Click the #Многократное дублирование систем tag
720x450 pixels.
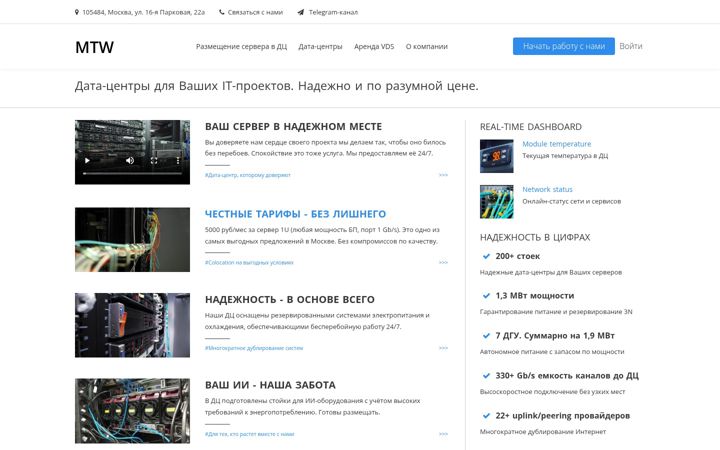[x=254, y=348]
